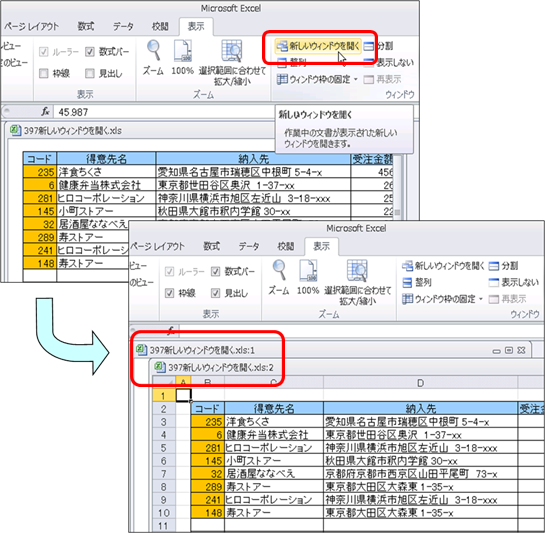Enable 枠線 gridlines checkbox in upper ribbon
The width and height of the screenshot is (545, 533).
[x=44, y=73]
